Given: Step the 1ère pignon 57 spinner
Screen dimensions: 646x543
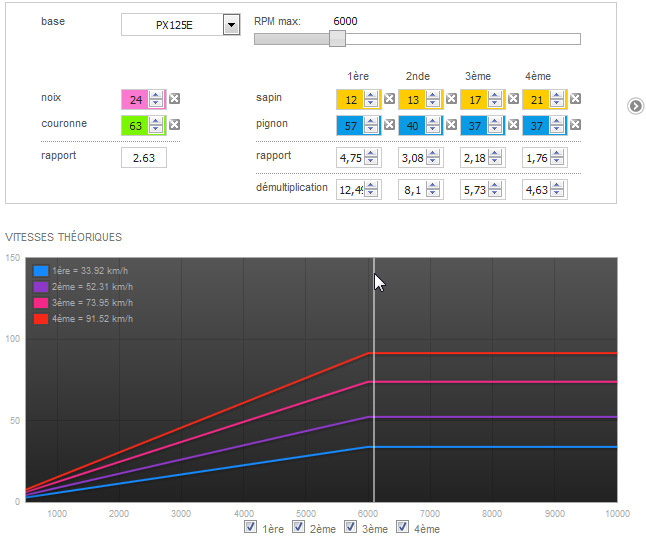Looking at the screenshot, I should pyautogui.click(x=371, y=125).
